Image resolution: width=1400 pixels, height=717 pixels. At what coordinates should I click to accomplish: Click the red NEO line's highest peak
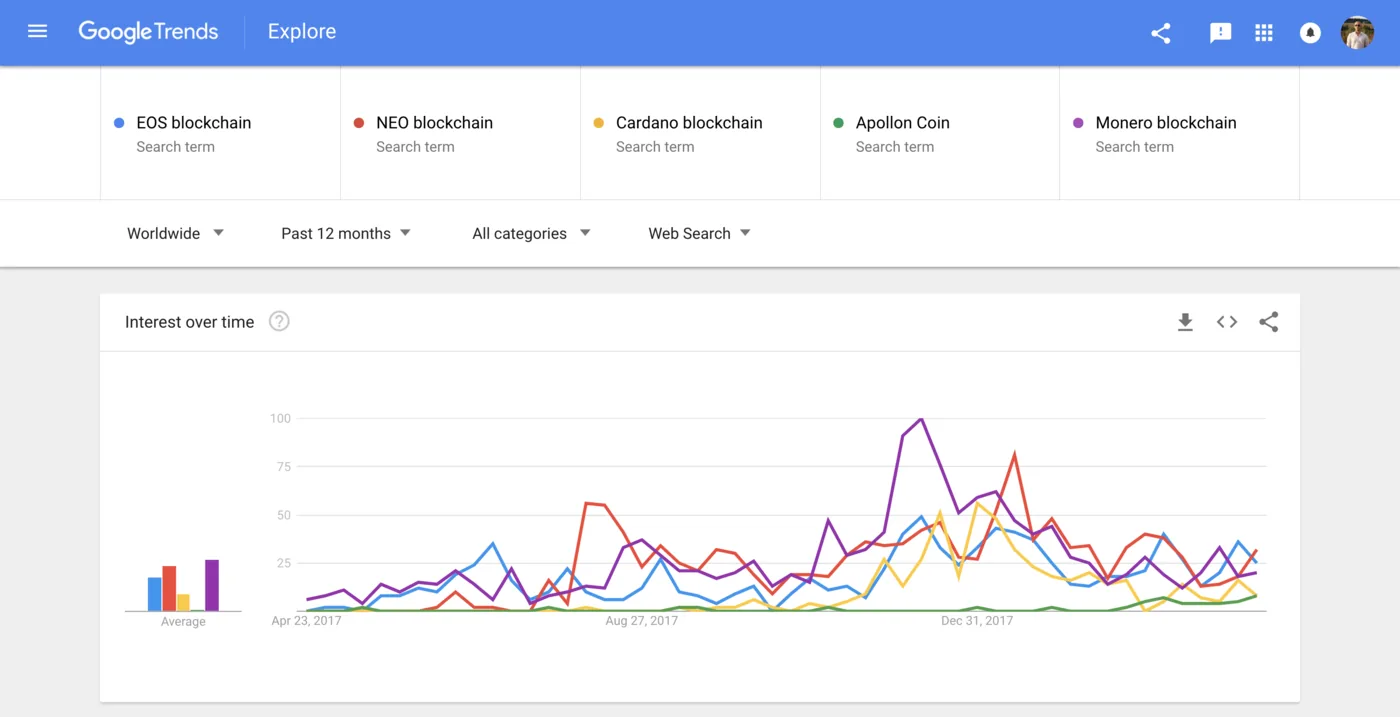click(x=1015, y=455)
